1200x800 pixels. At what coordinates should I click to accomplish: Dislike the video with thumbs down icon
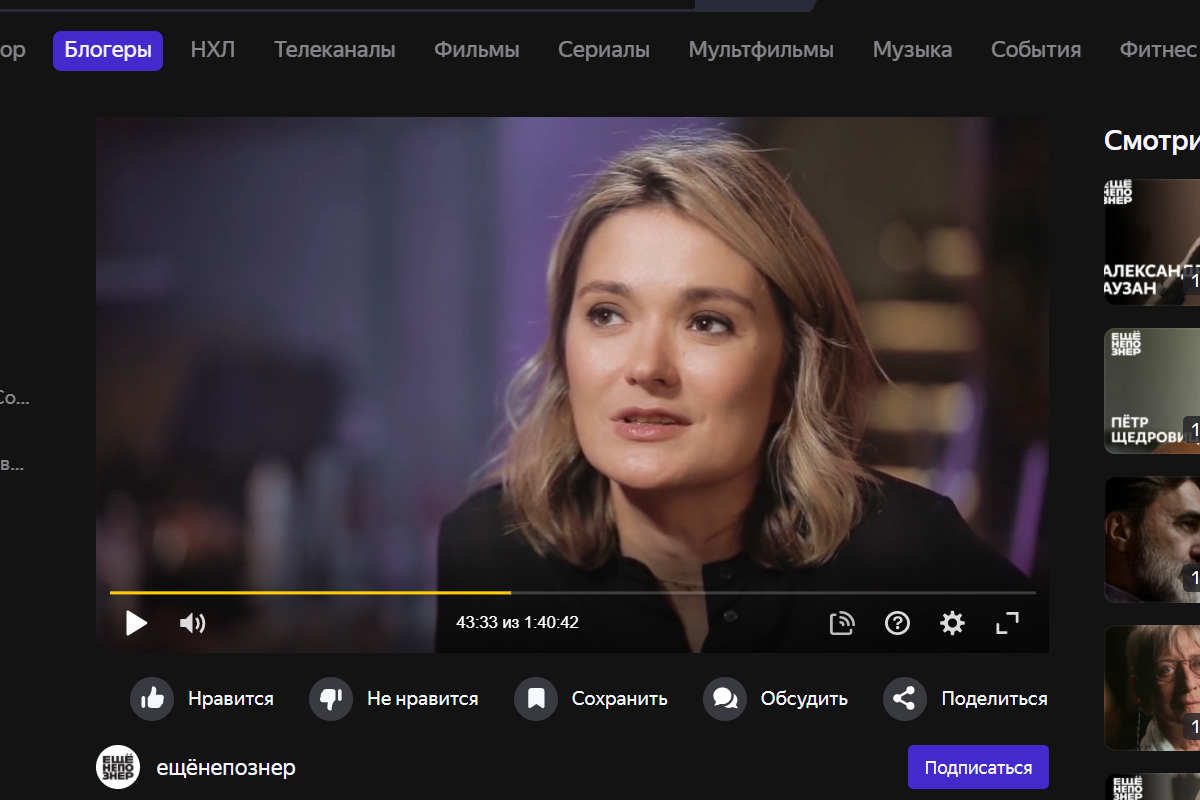(x=330, y=699)
